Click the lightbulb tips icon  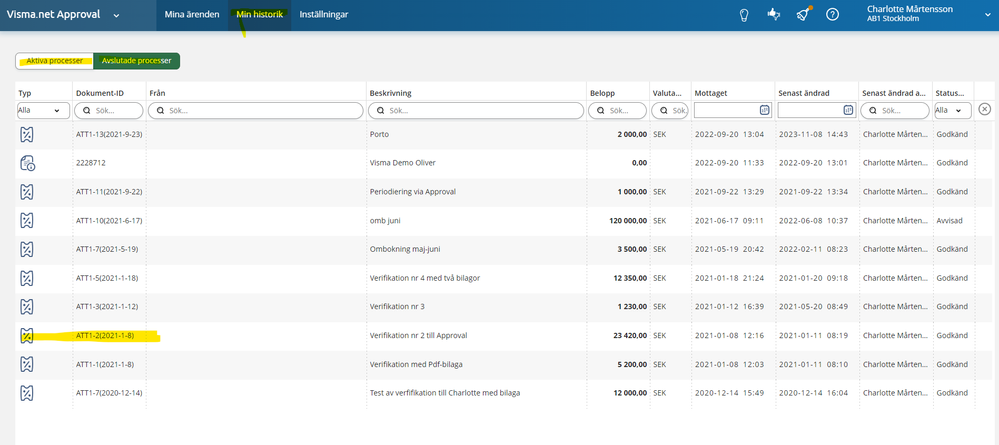click(x=743, y=15)
